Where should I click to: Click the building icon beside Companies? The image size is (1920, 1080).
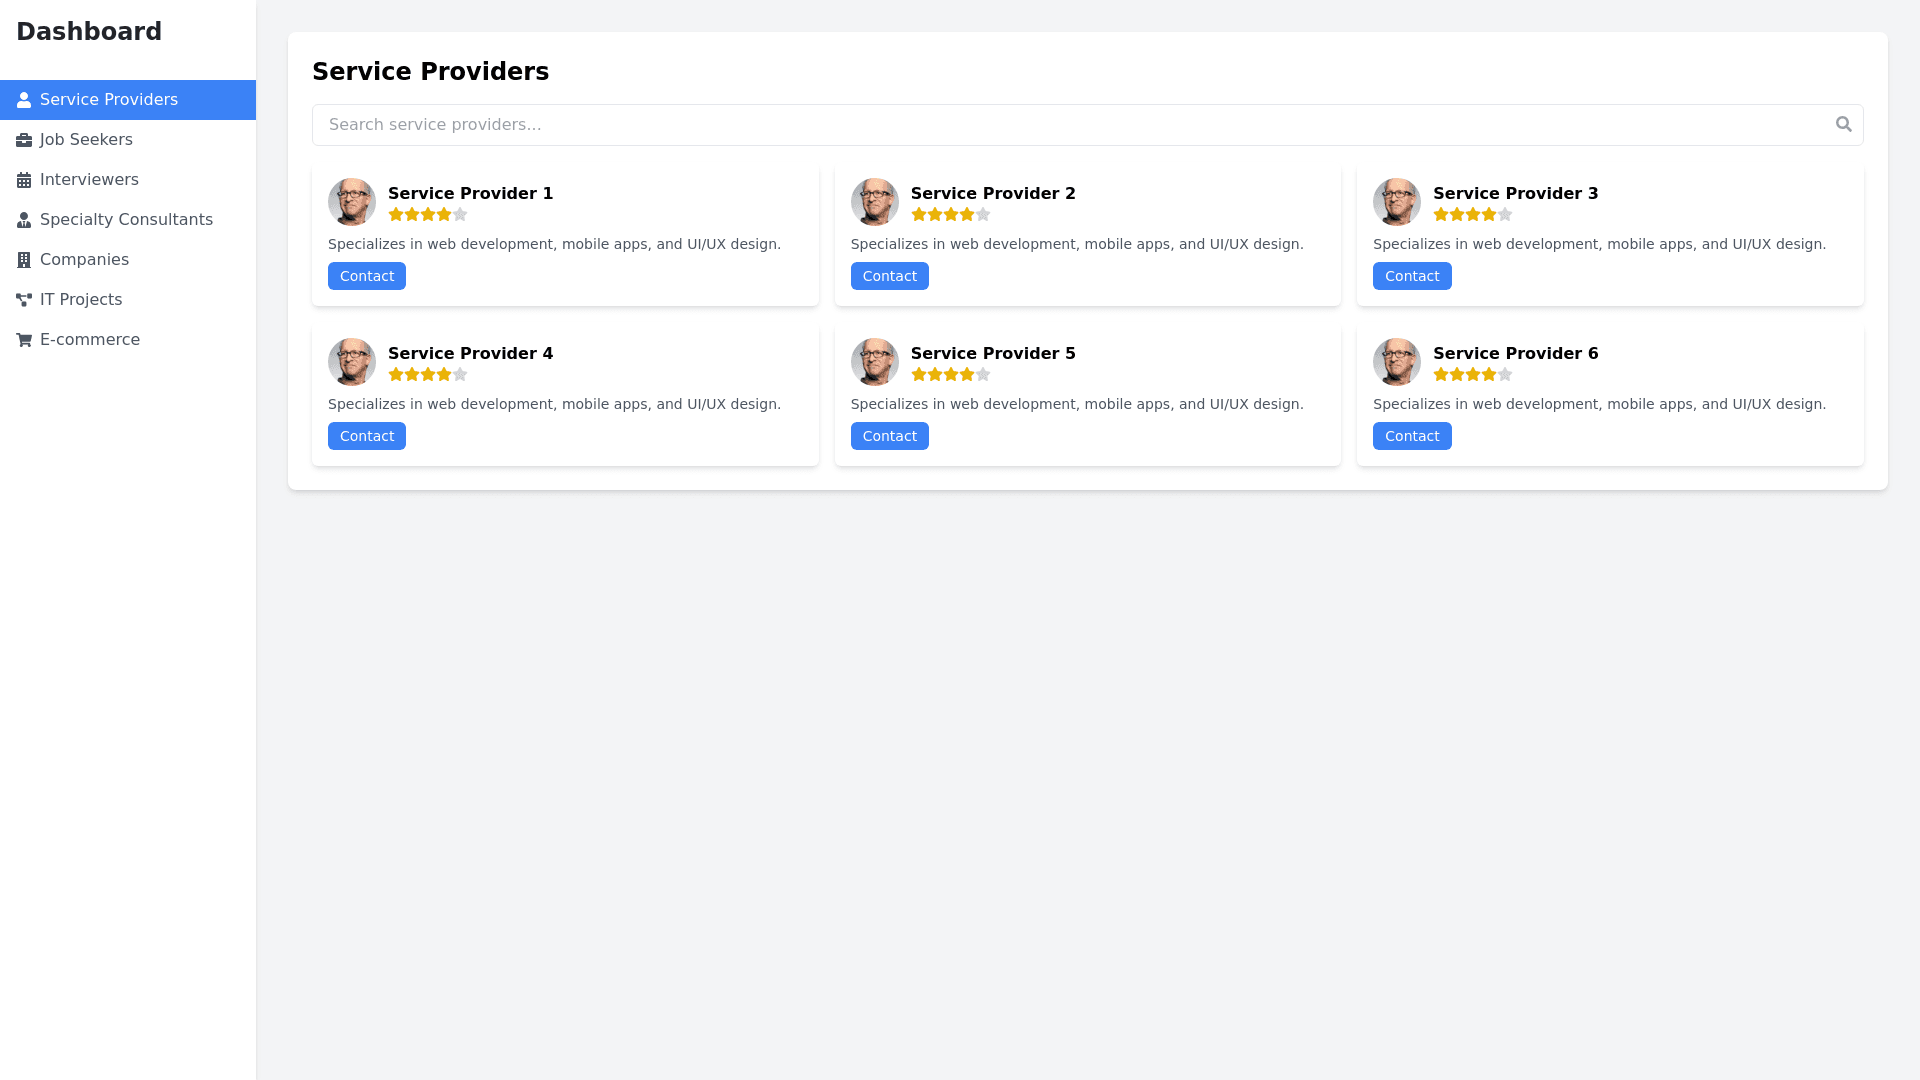(x=24, y=260)
